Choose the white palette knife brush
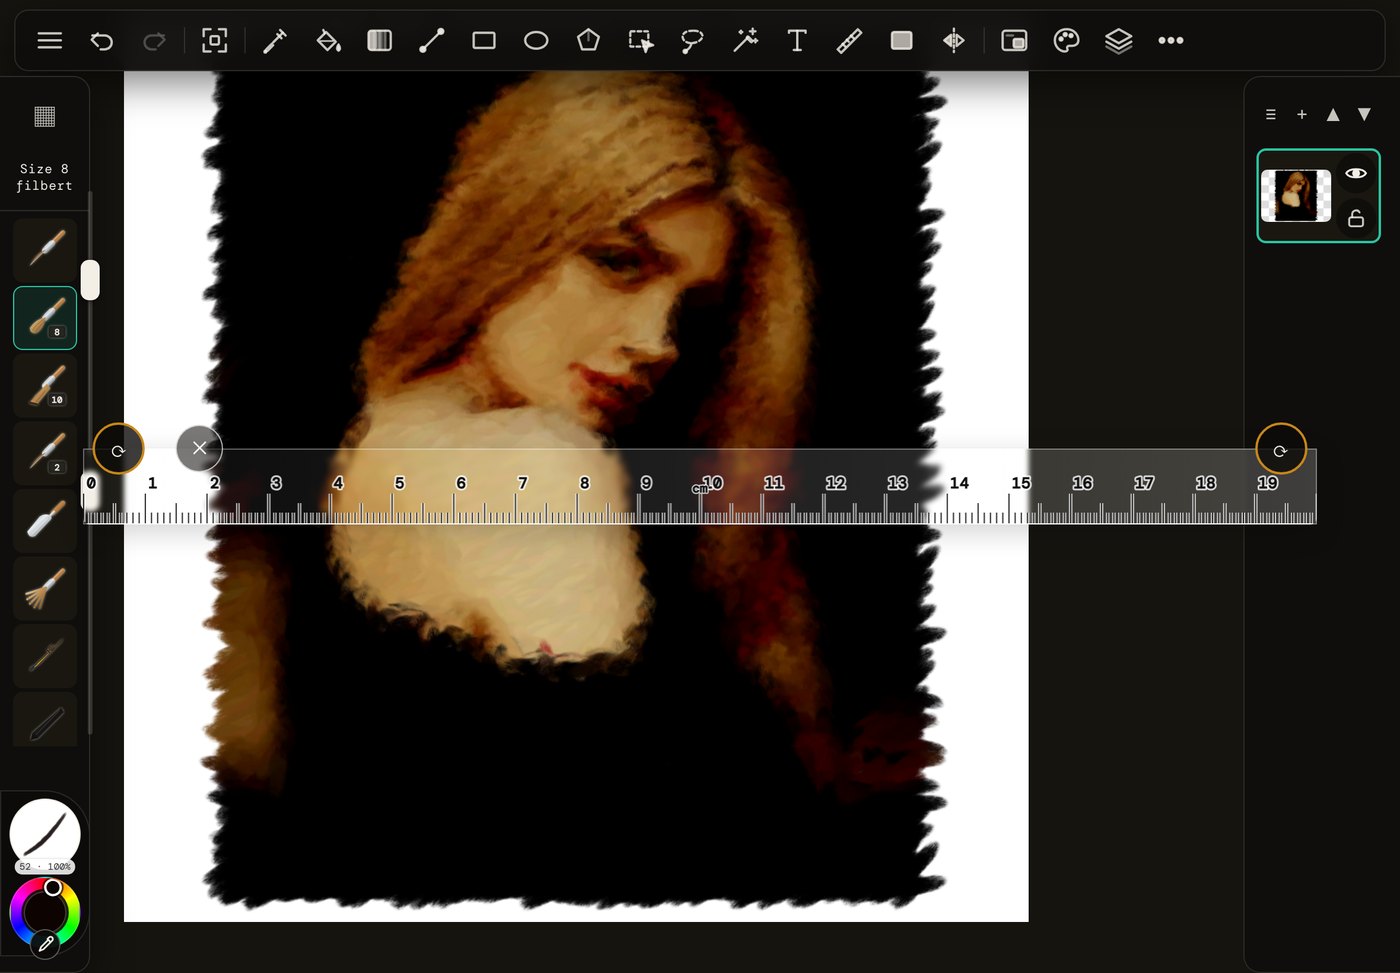Screen dimensions: 1400x973 coord(45,520)
